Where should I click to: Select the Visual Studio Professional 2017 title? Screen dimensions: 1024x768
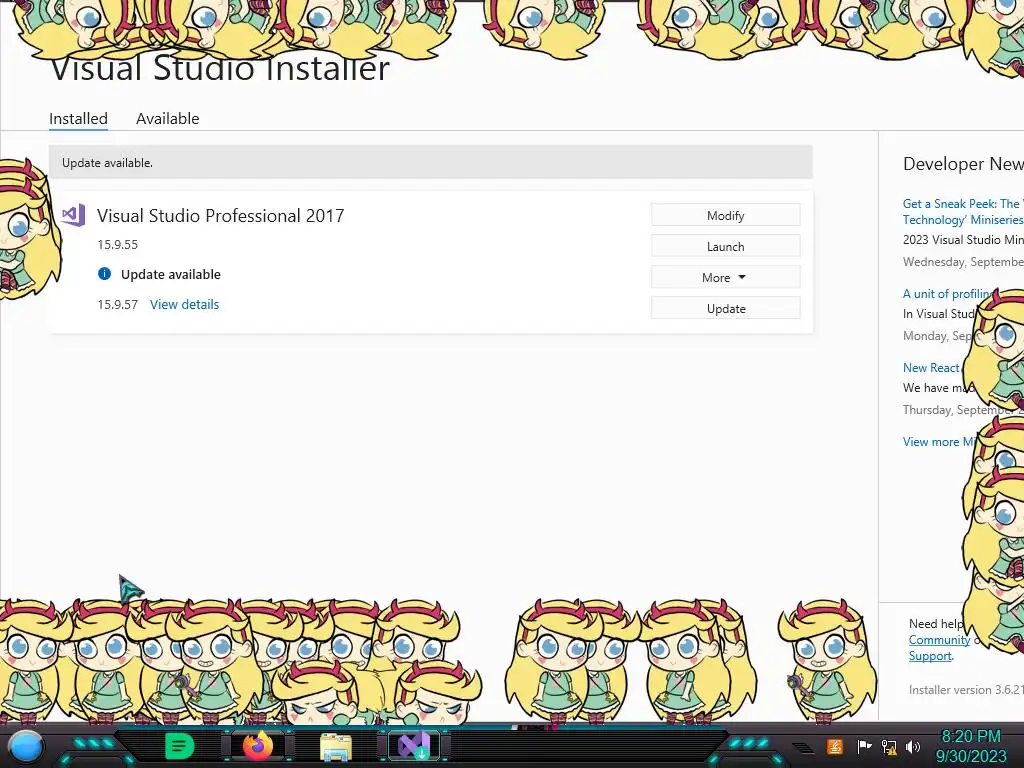(x=220, y=216)
